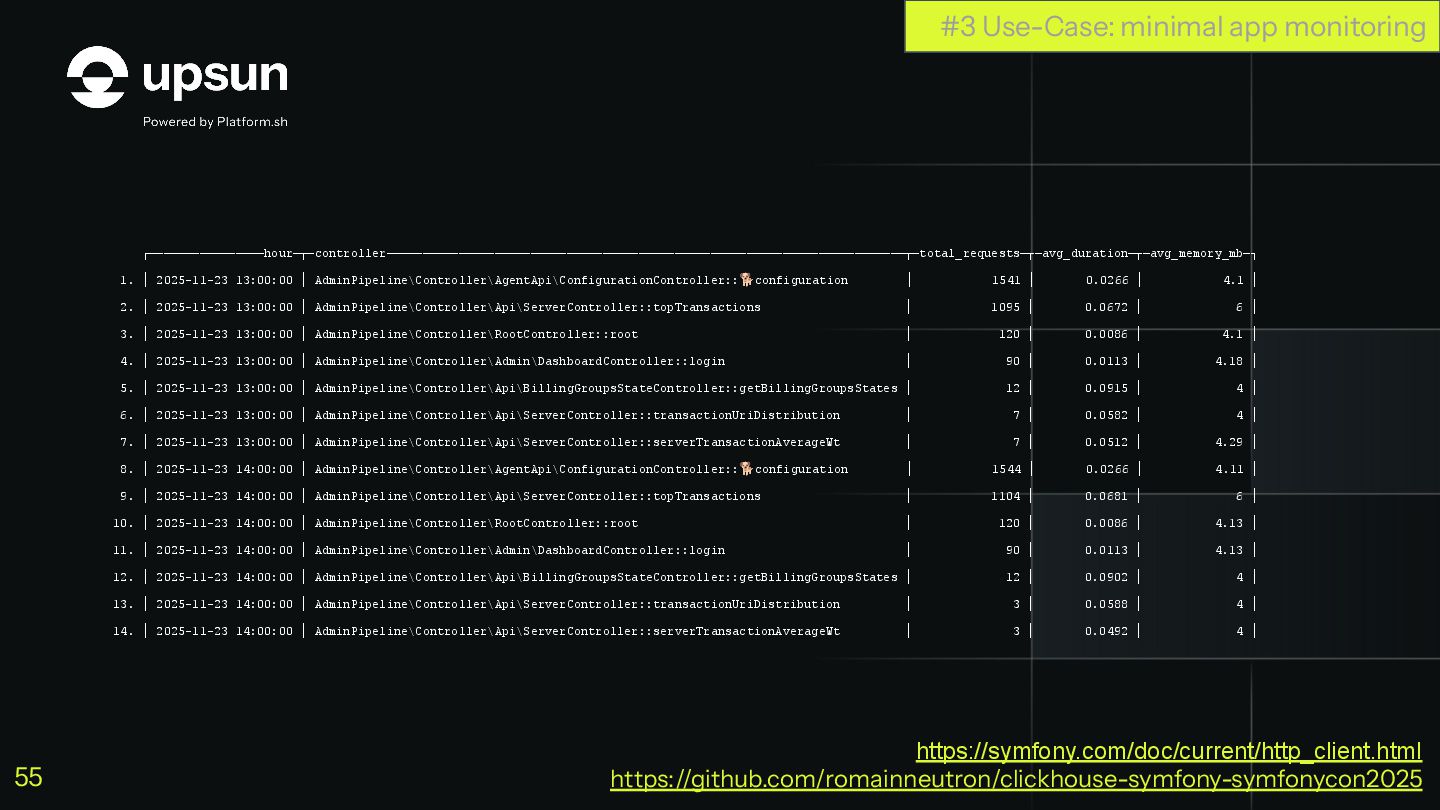Viewport: 1440px width, 810px height.
Task: Click row 9 ServerController::topTransactions controller text
Action: (x=538, y=496)
